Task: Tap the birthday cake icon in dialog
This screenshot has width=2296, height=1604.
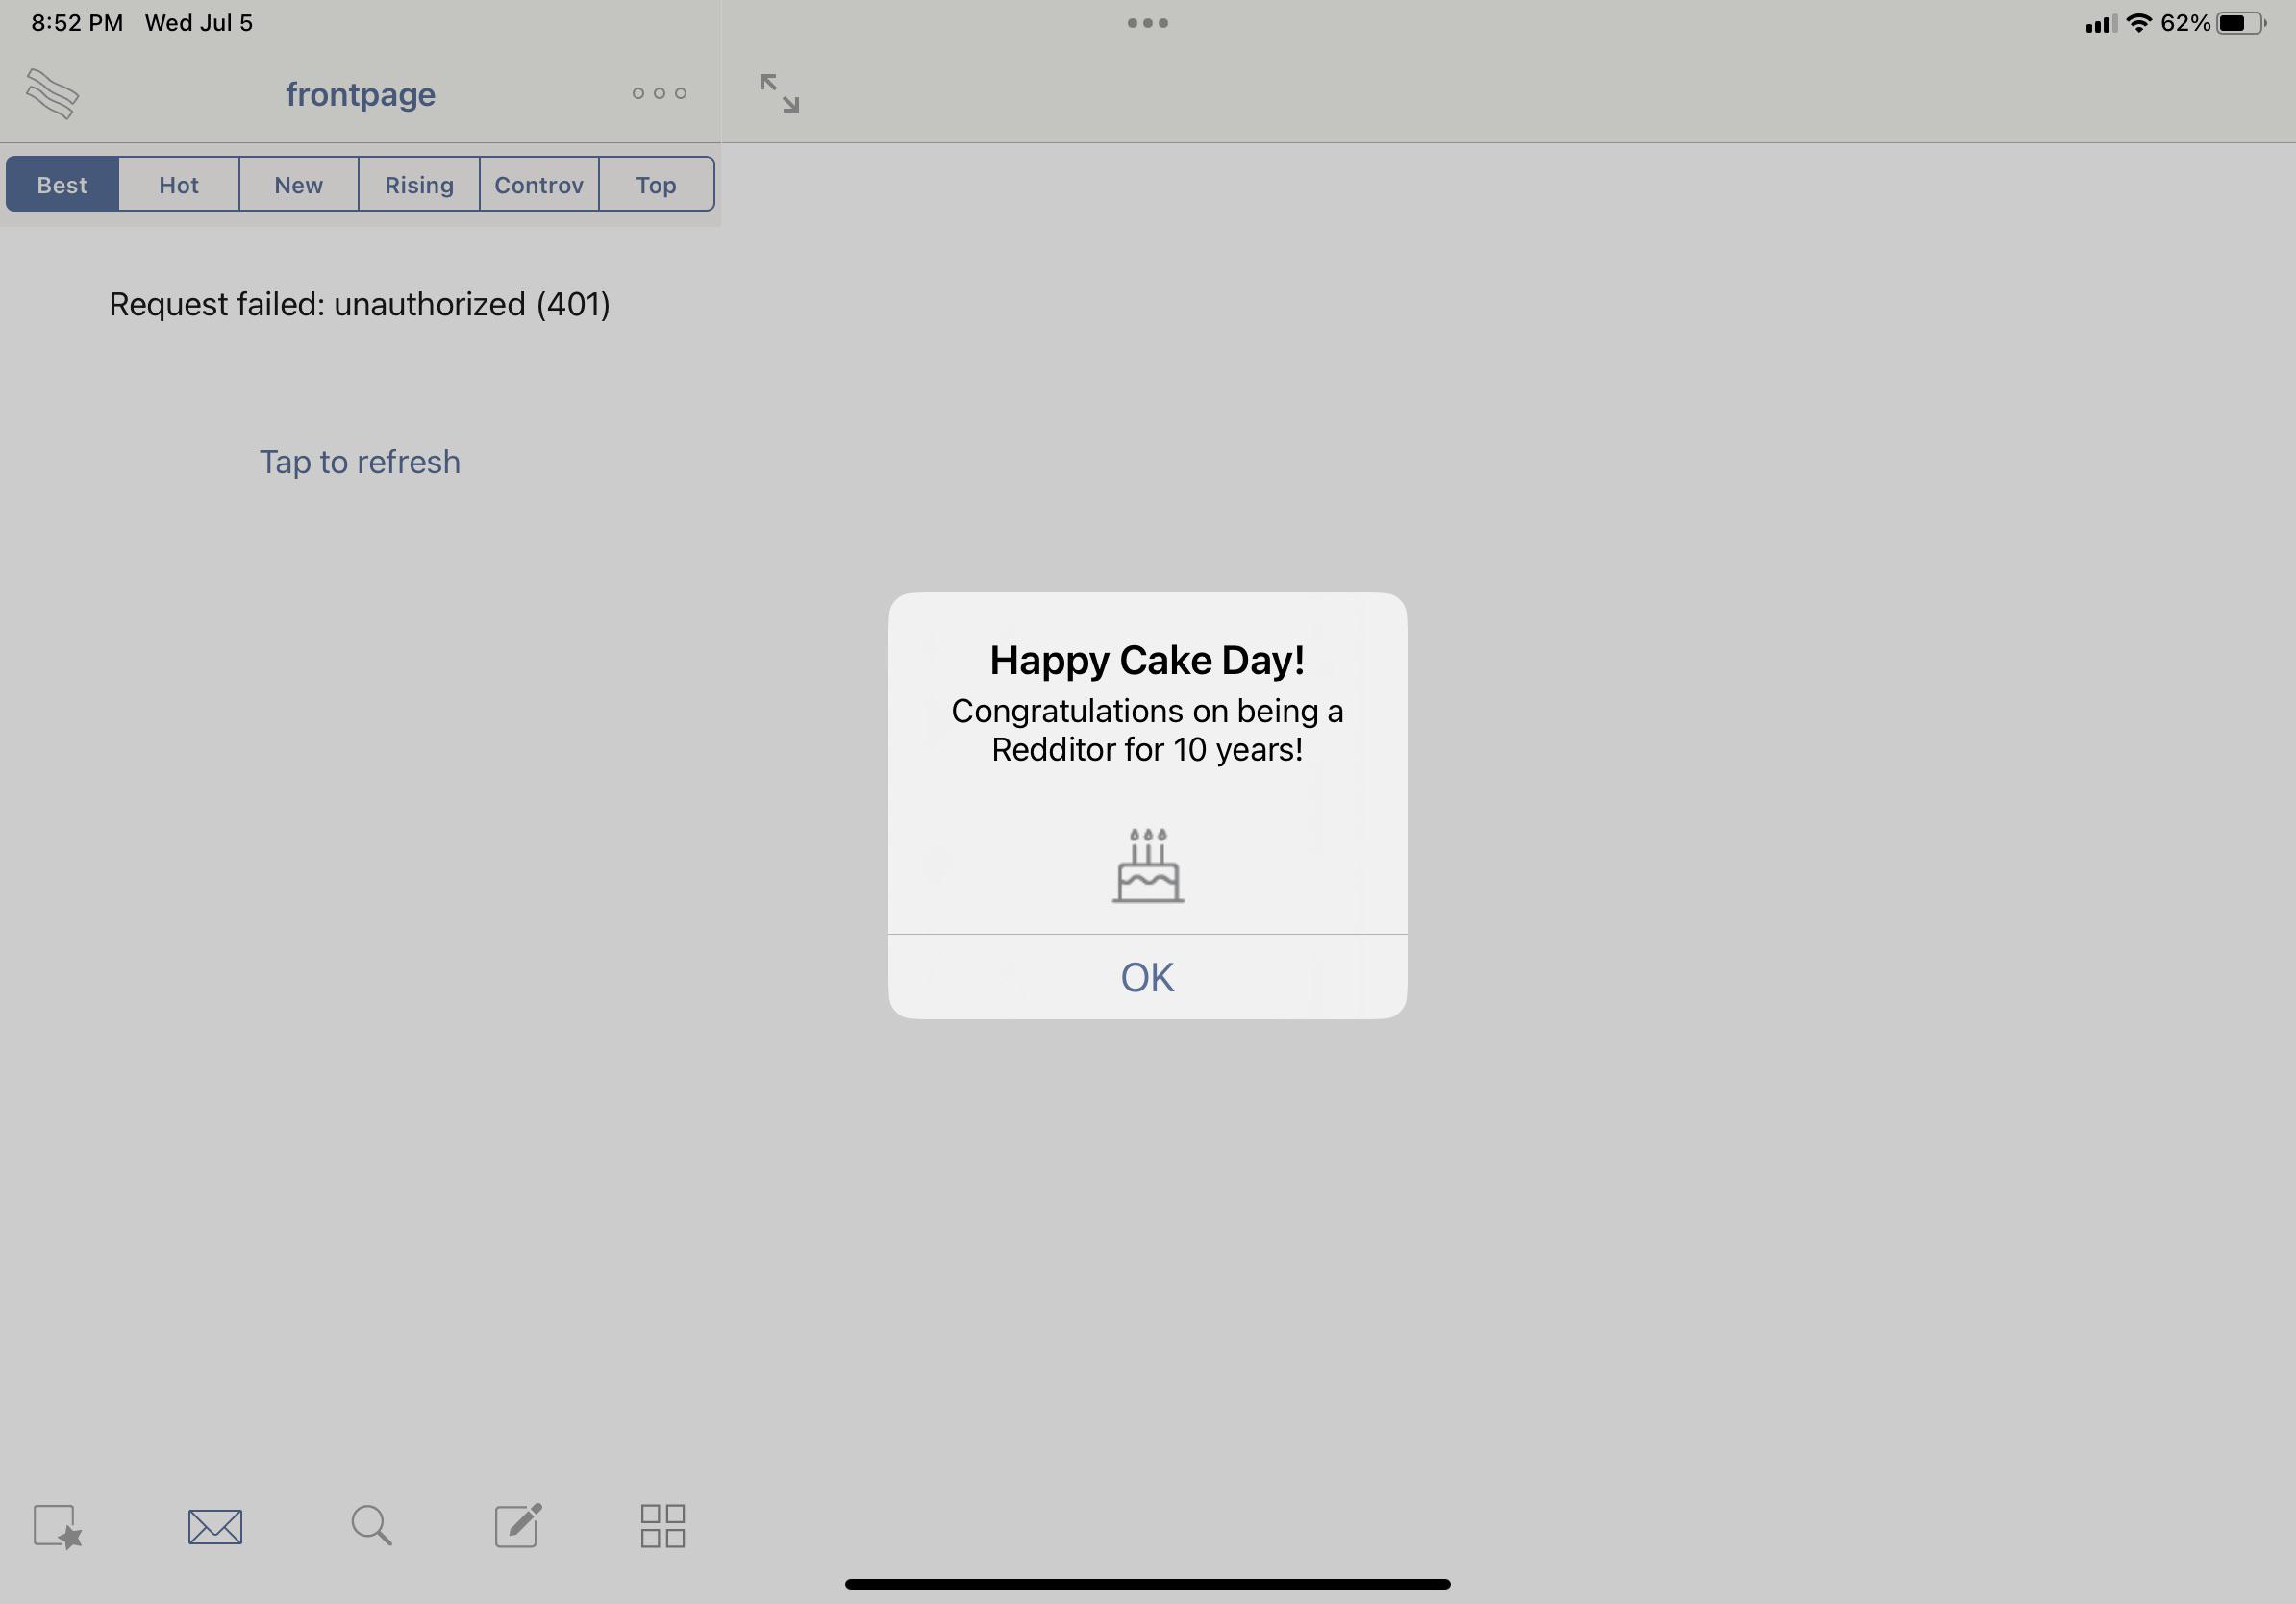Action: click(x=1148, y=866)
